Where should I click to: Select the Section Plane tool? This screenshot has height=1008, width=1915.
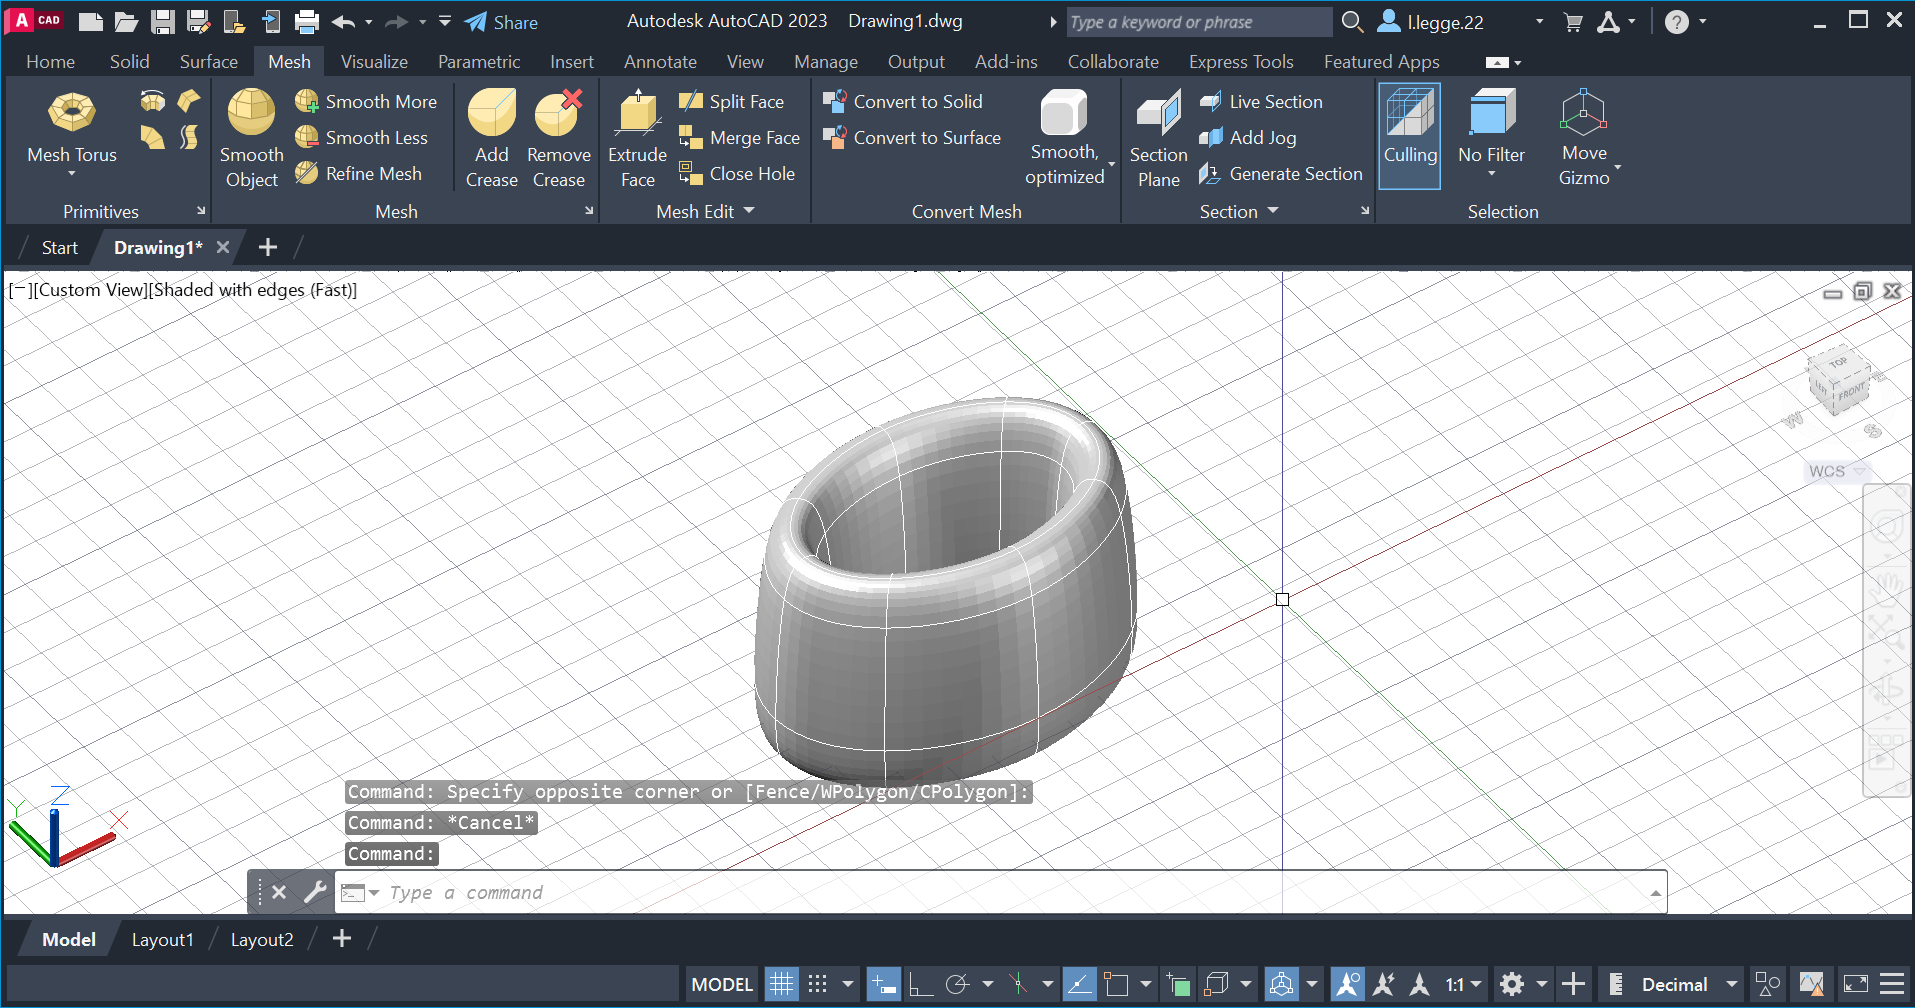point(1158,138)
